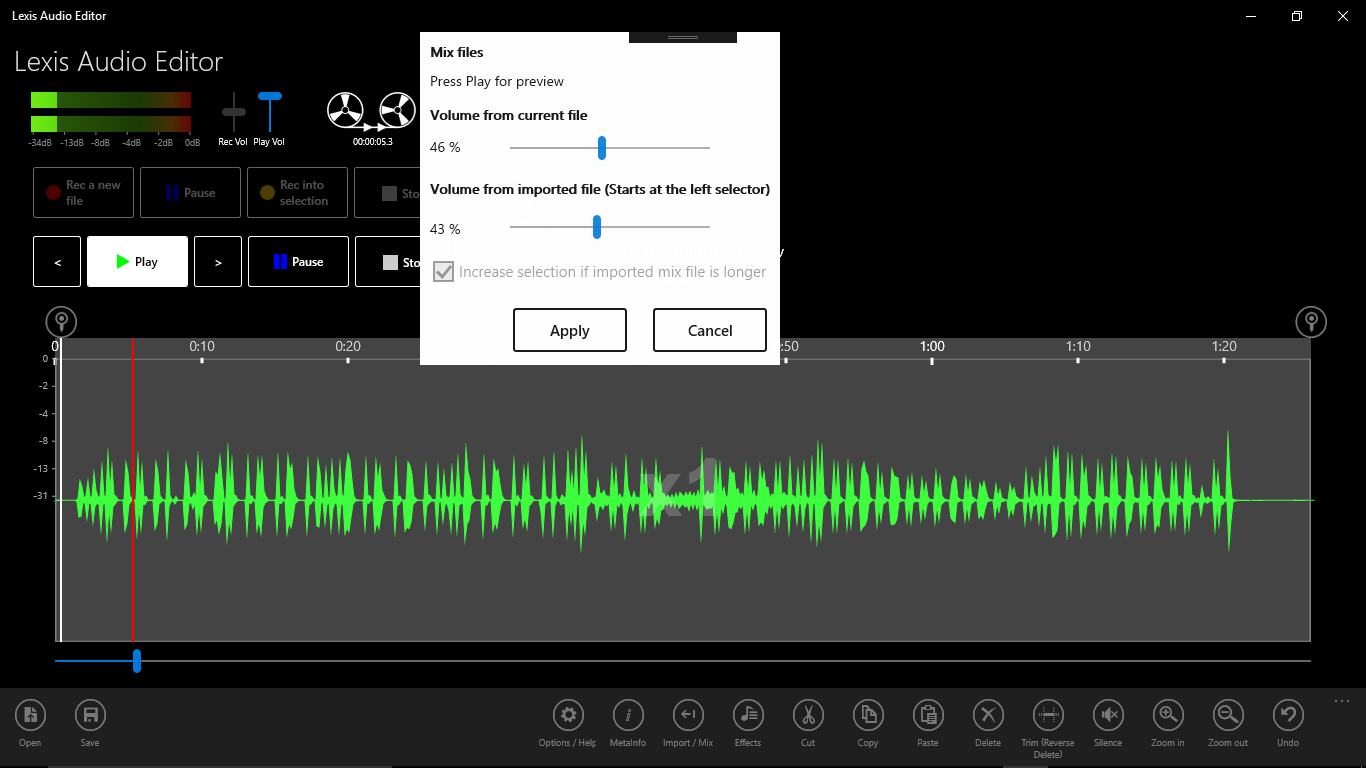The width and height of the screenshot is (1366, 768).
Task: Click the 0:10 timeline mark
Action: pyautogui.click(x=202, y=347)
